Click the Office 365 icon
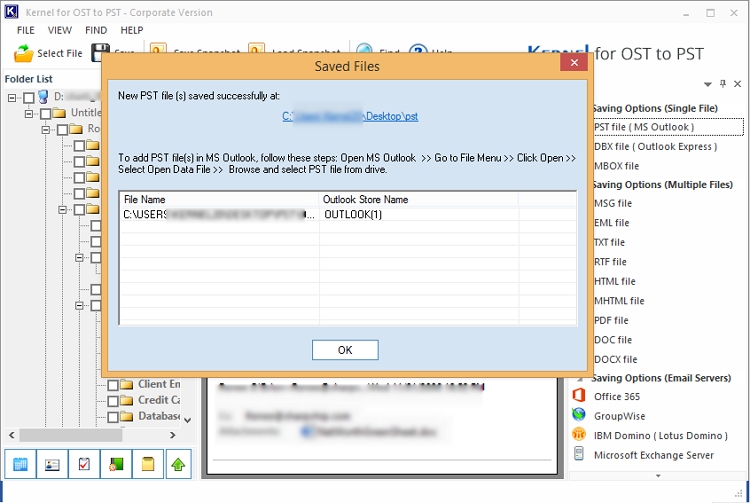This screenshot has height=503, width=750. (x=579, y=395)
